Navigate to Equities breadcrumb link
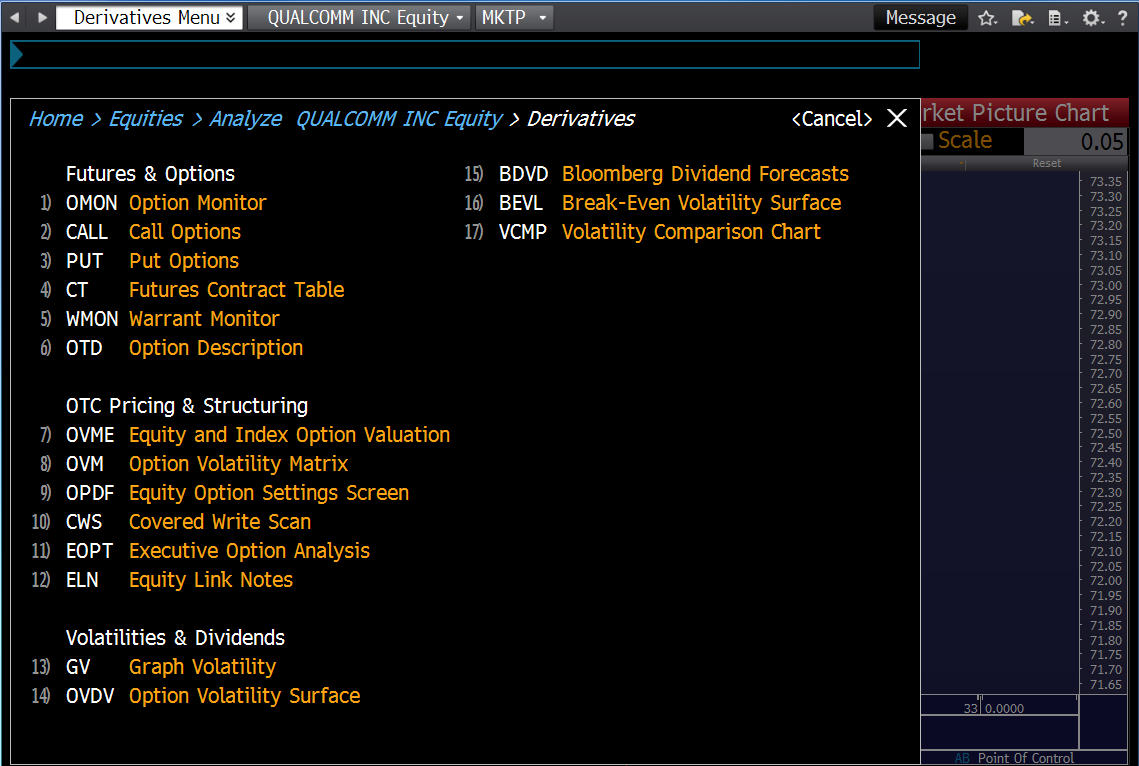This screenshot has height=766, width=1139. click(146, 118)
